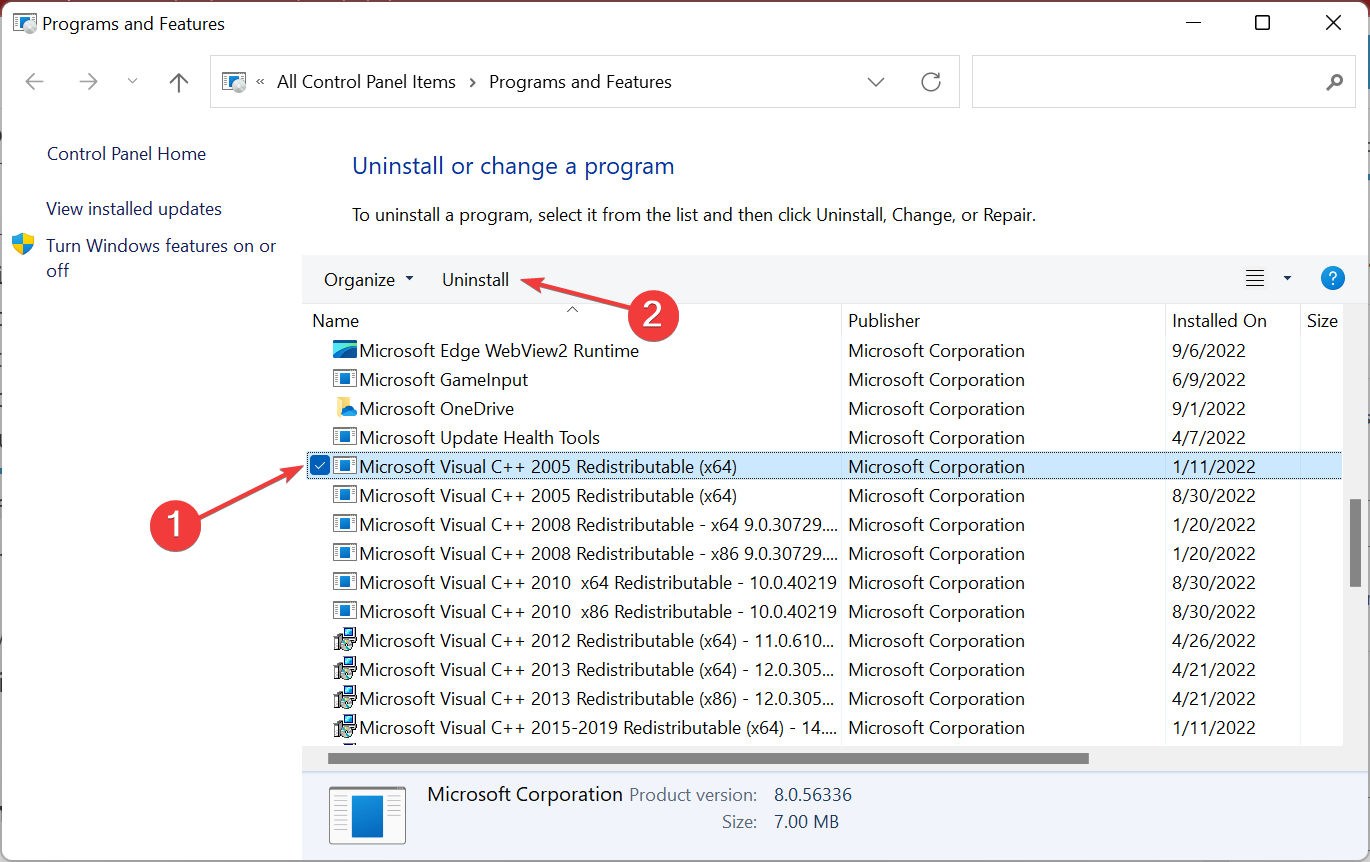Image resolution: width=1370 pixels, height=862 pixels.
Task: Click the shield icon beside Windows features
Action: (23, 245)
